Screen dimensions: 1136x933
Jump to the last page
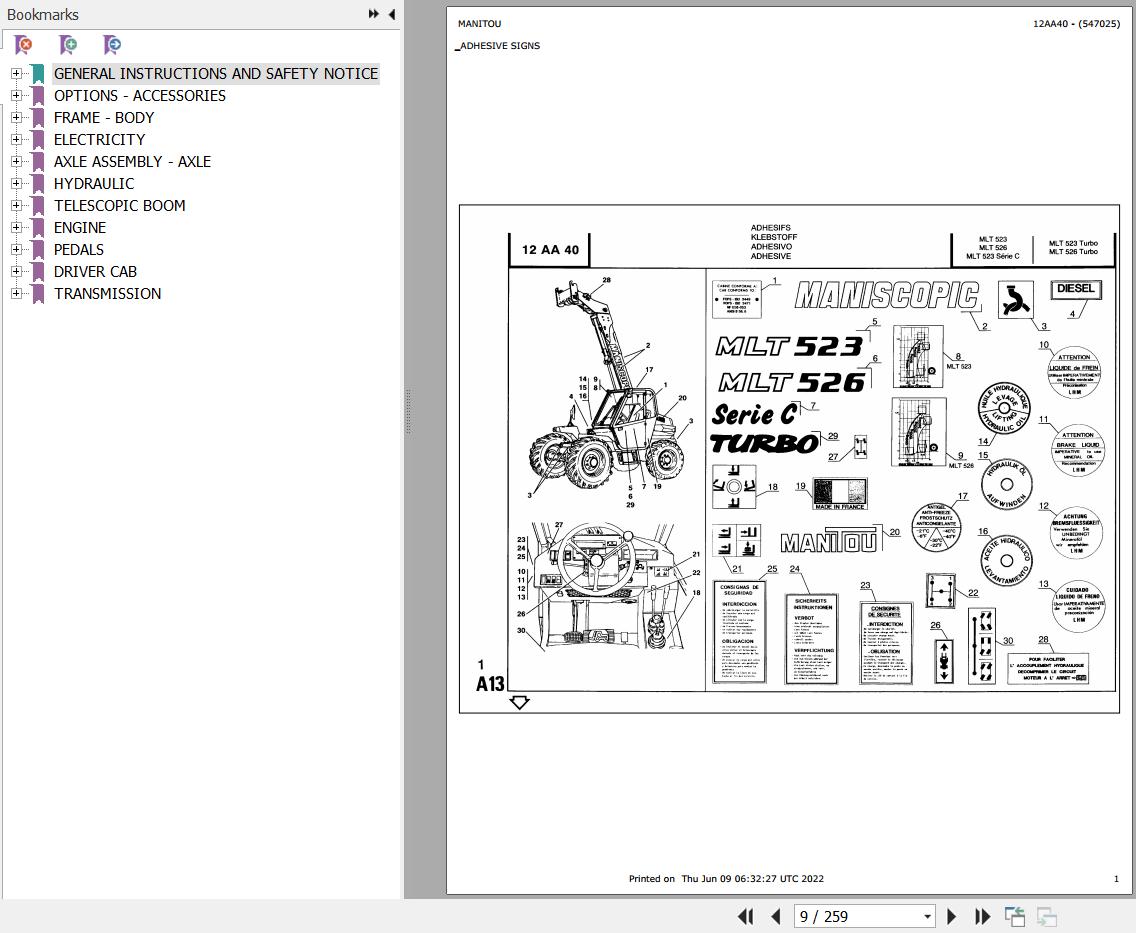coord(983,916)
